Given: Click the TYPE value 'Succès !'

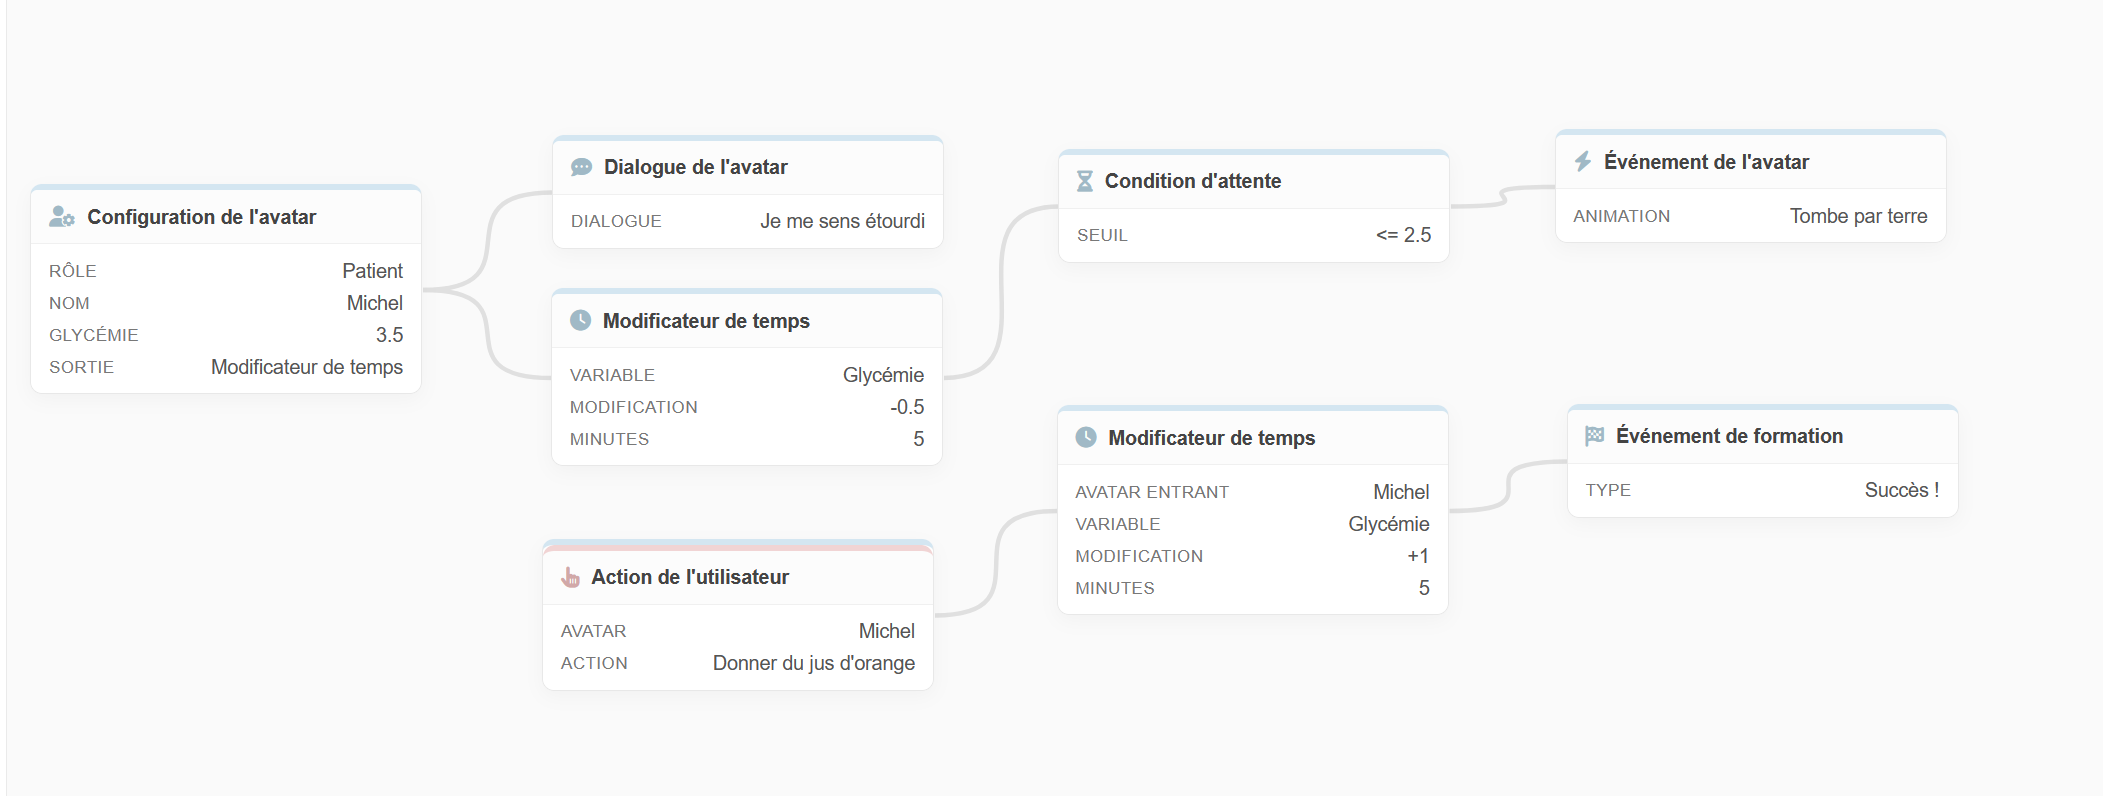Looking at the screenshot, I should pyautogui.click(x=1901, y=490).
